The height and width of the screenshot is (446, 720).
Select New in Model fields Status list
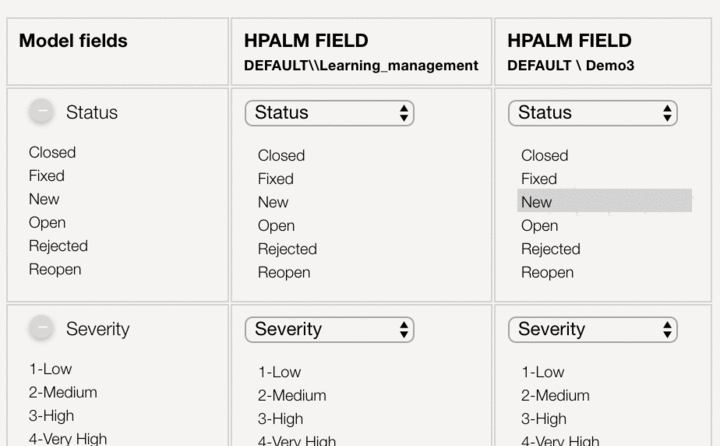click(44, 199)
